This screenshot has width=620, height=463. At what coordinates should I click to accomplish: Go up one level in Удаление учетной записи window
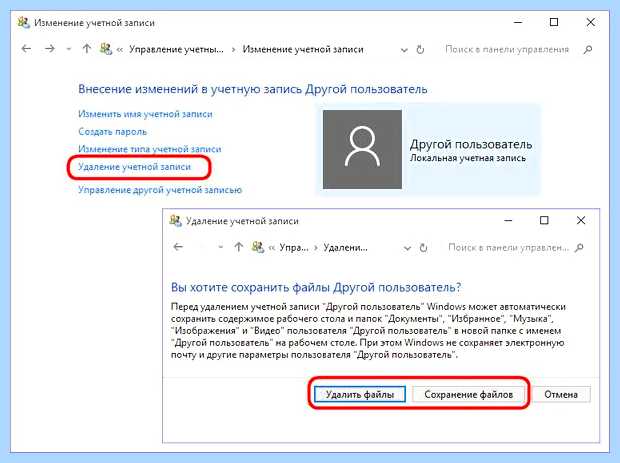[238, 247]
